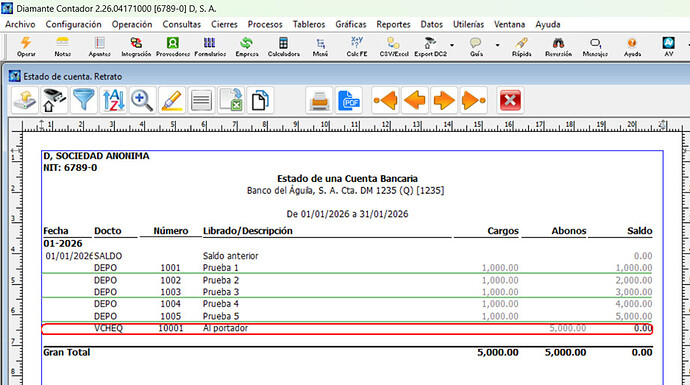
Task: Open the Utilerías menu
Action: [x=469, y=24]
